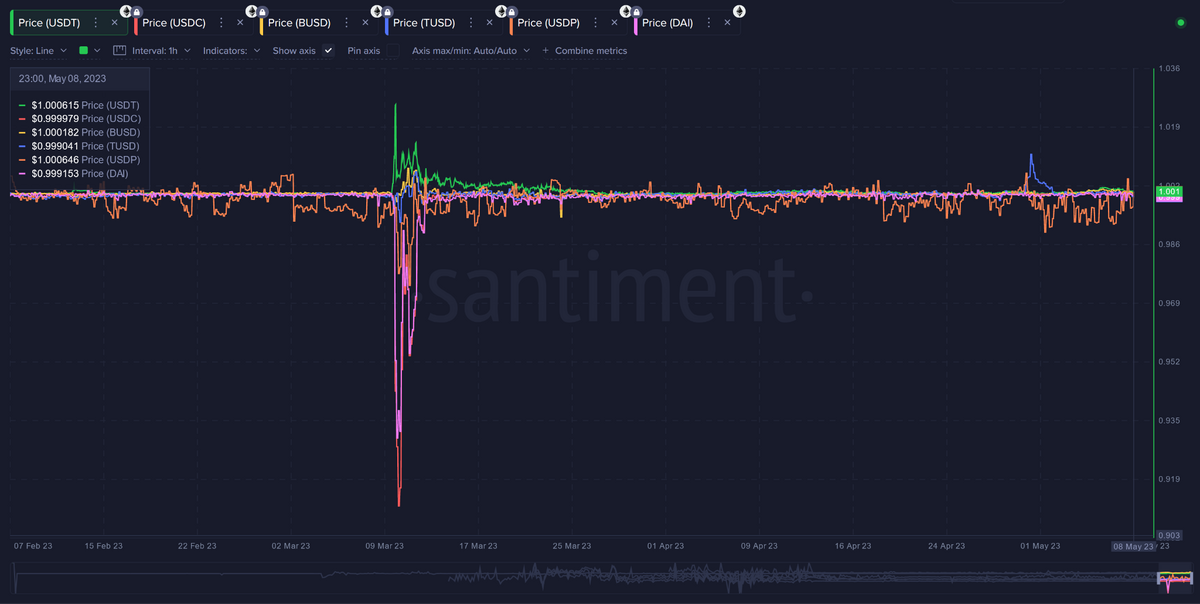The width and height of the screenshot is (1200, 604).
Task: Open Axis max/min Auto/Auto dropdown
Action: 471,50
